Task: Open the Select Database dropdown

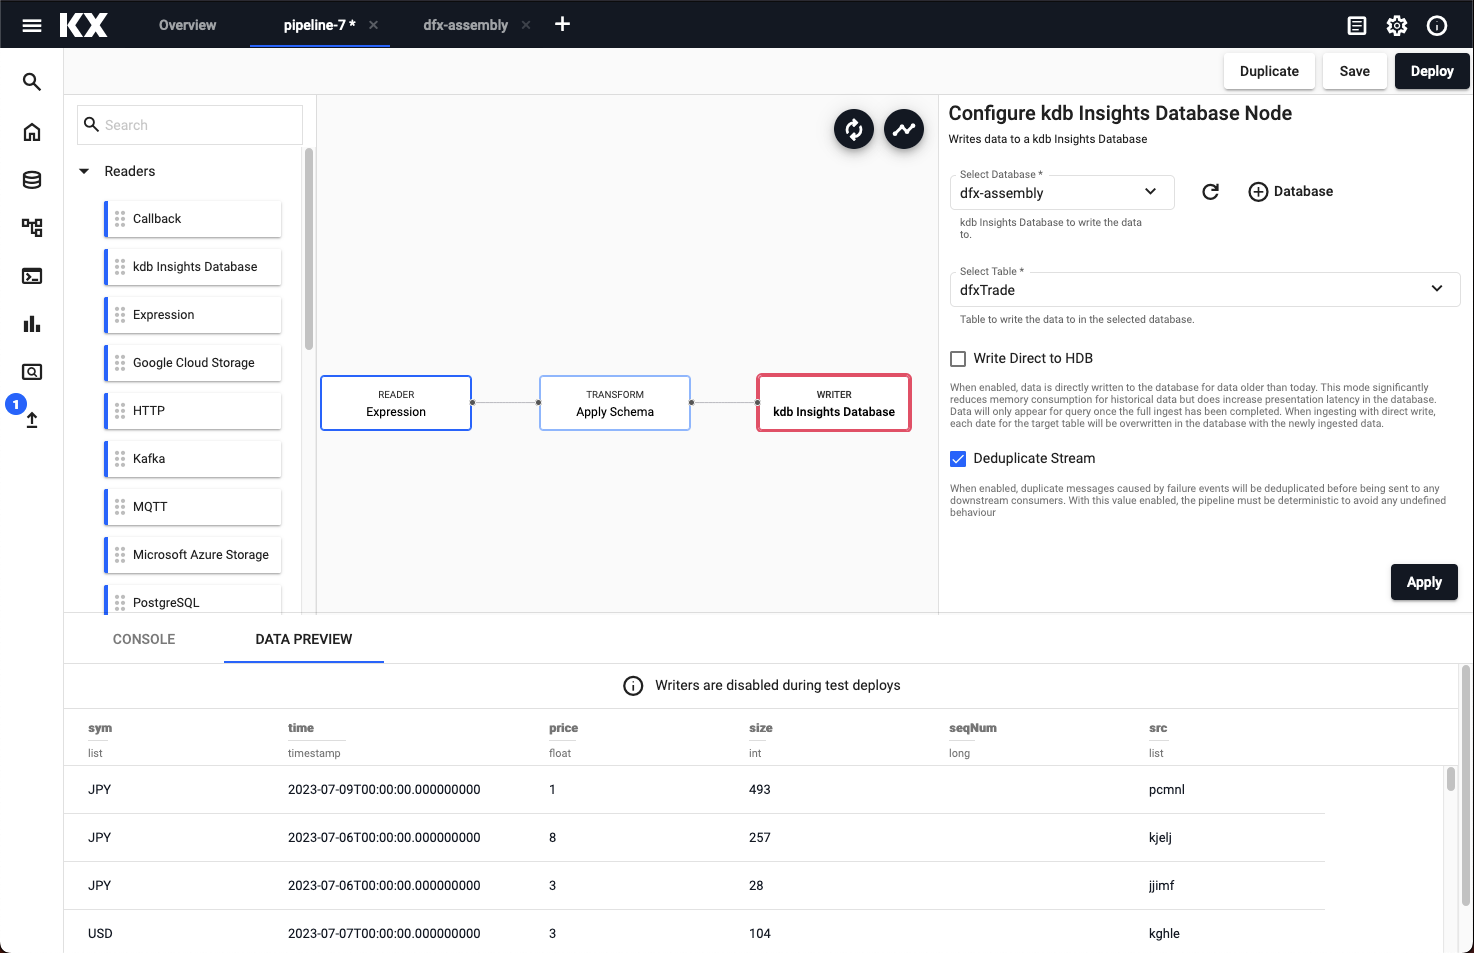Action: 1061,192
